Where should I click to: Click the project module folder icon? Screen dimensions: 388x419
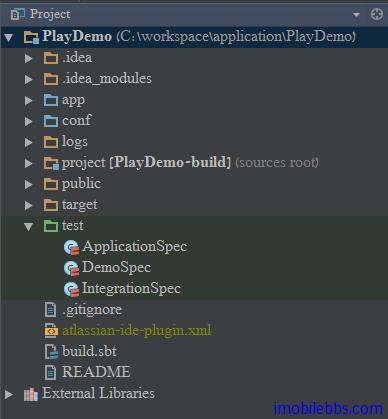(x=51, y=163)
